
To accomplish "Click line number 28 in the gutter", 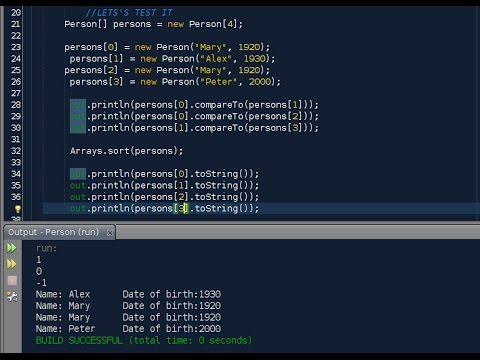I will [x=16, y=105].
